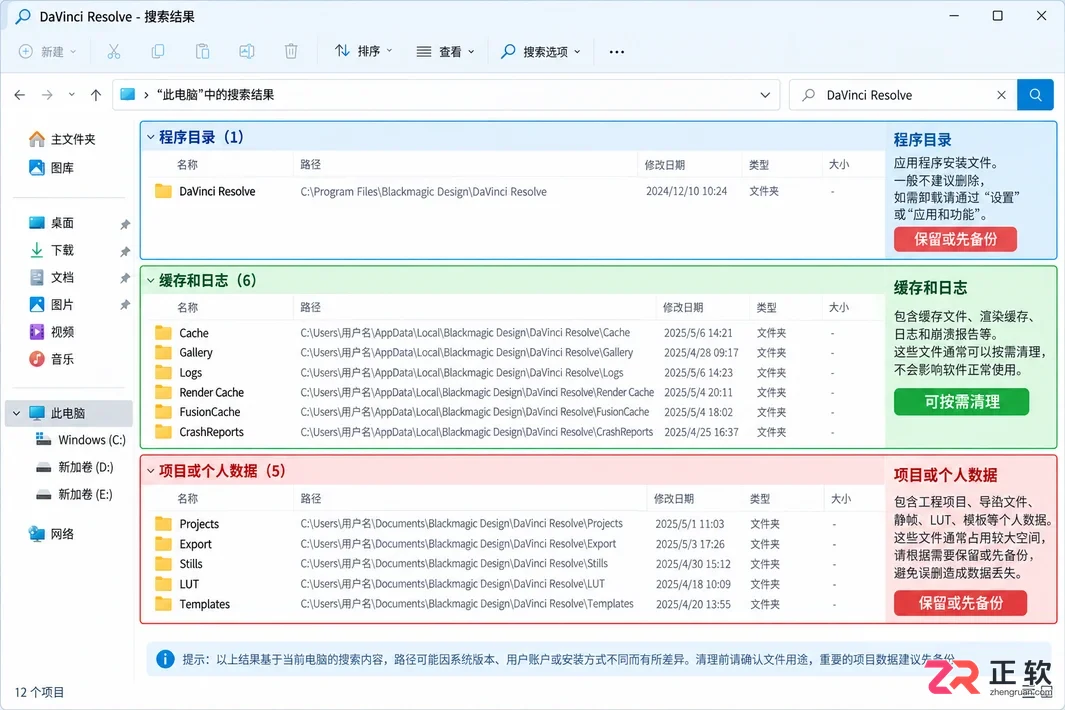Click 保留或先备份 button in 项目或个人数据 panel
This screenshot has width=1065, height=710.
tap(960, 603)
